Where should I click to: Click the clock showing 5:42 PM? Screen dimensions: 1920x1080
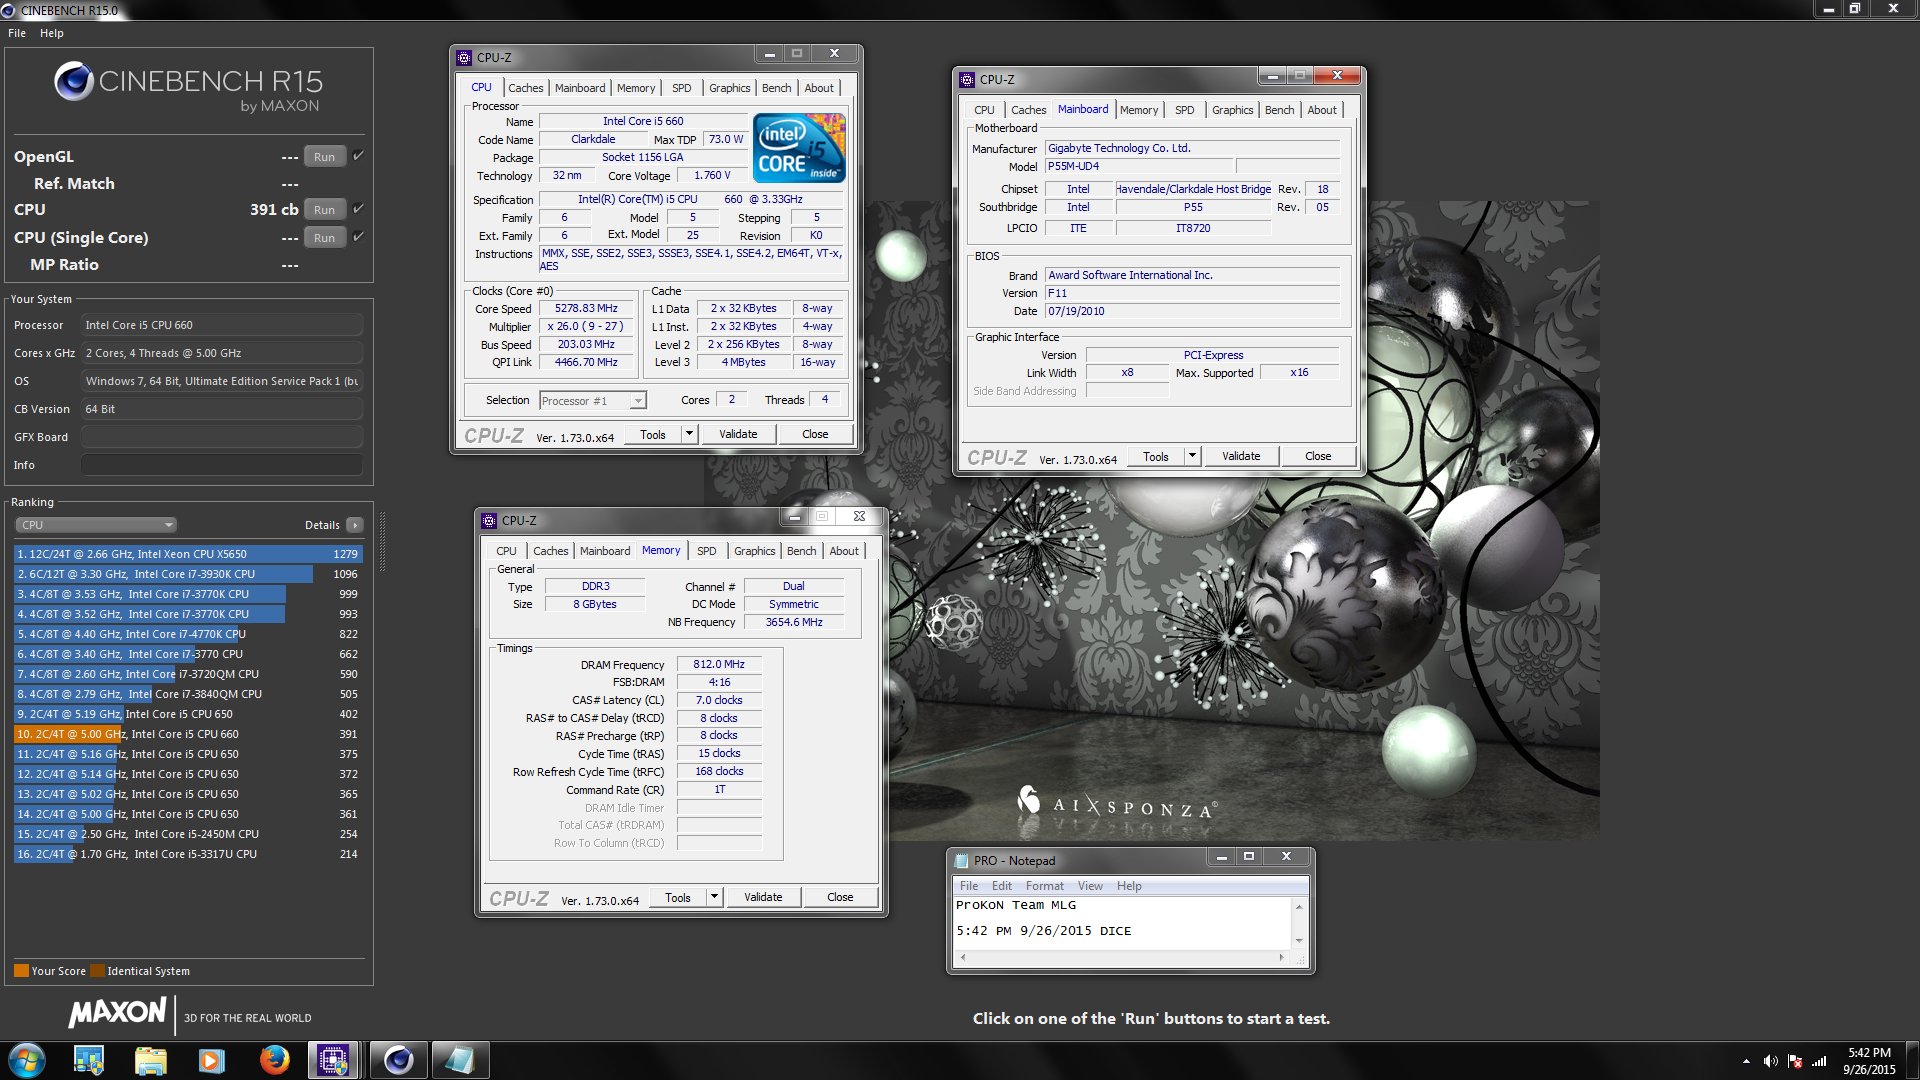(x=1868, y=1053)
